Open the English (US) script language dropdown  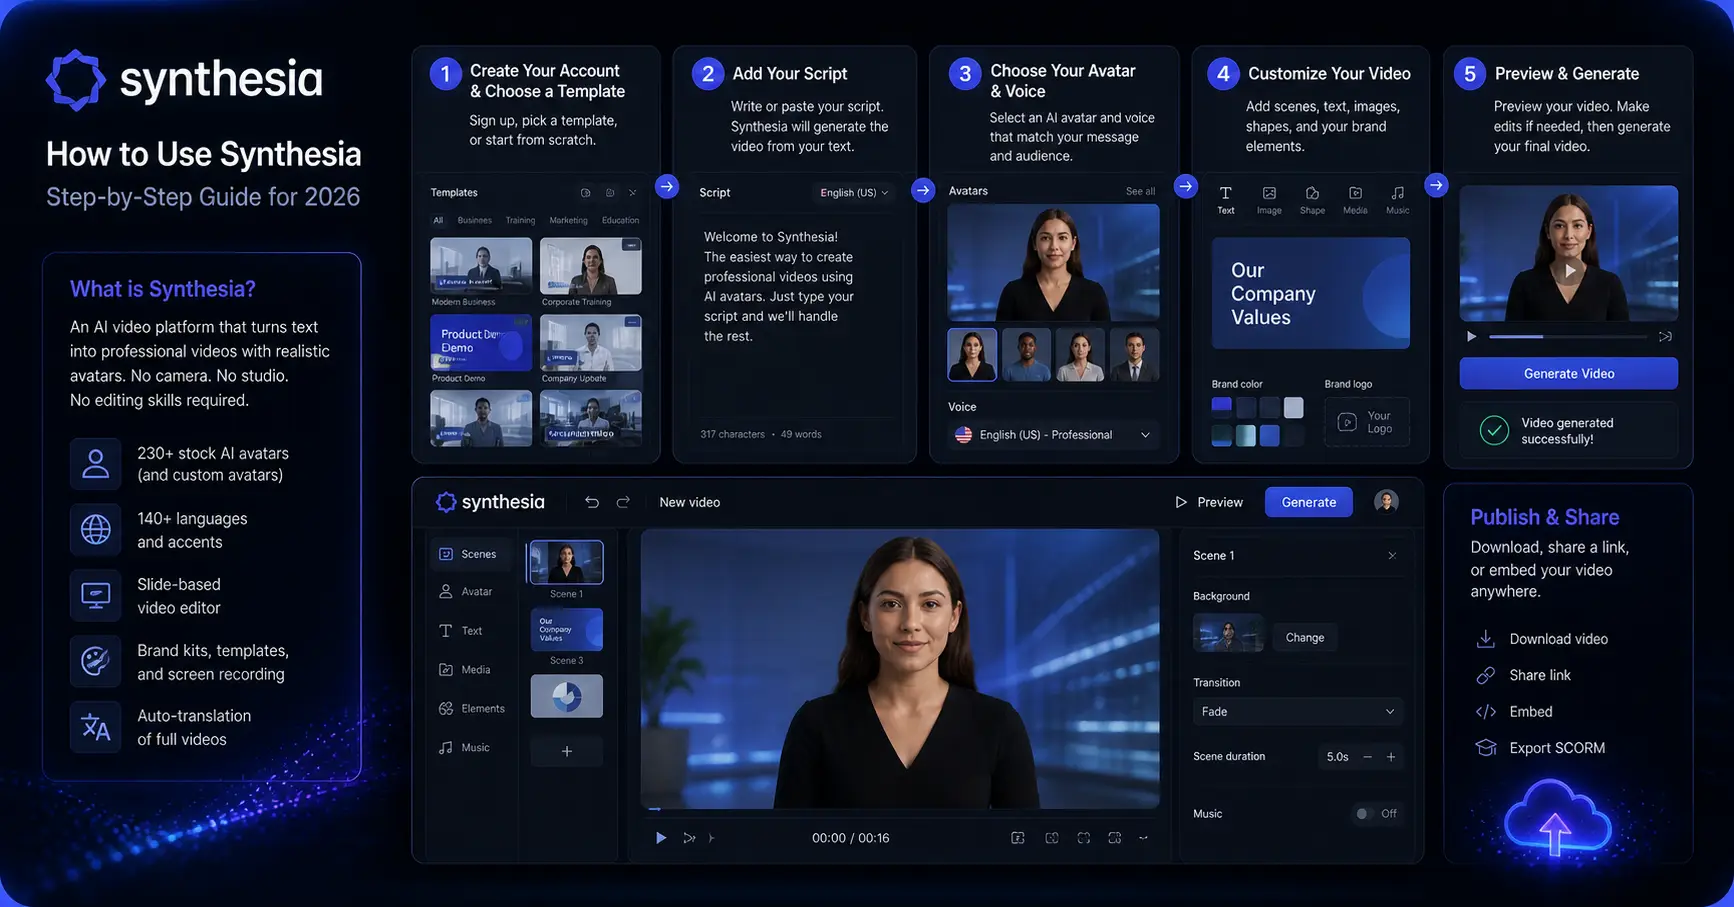click(854, 193)
